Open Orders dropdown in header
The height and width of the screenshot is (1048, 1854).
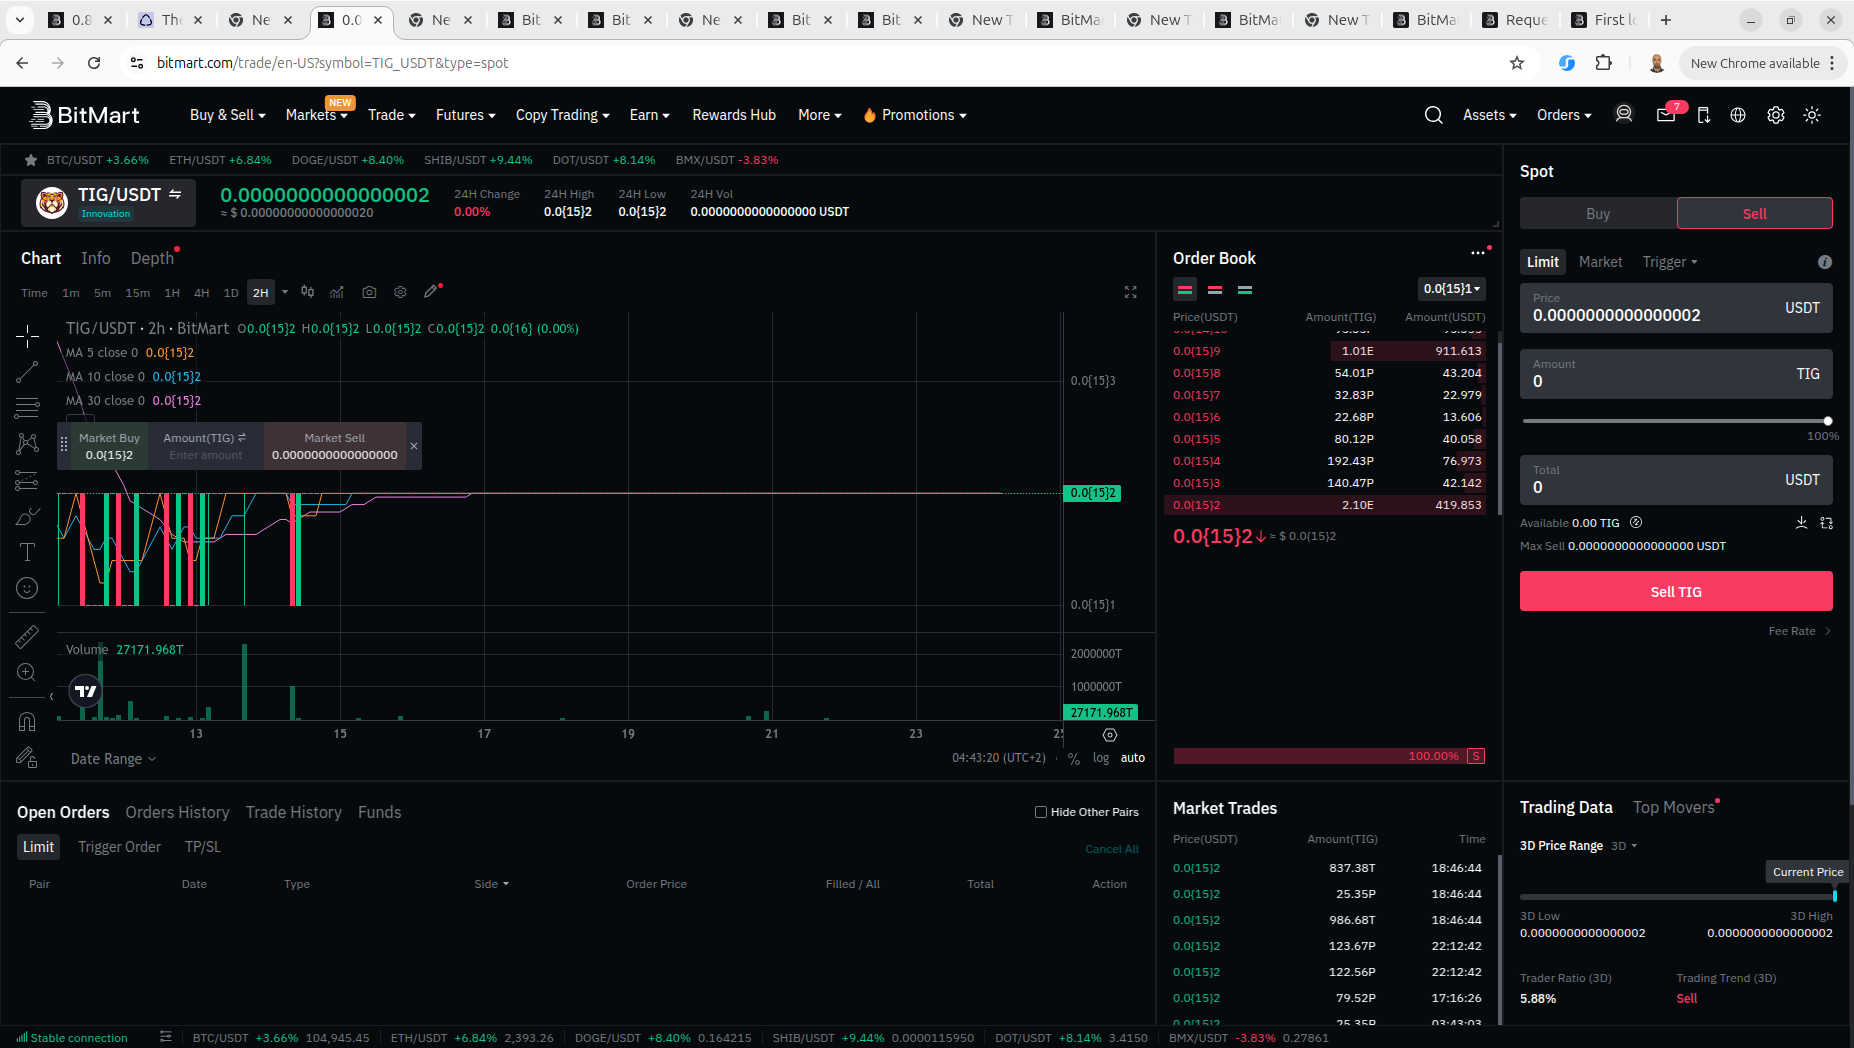click(x=1564, y=115)
